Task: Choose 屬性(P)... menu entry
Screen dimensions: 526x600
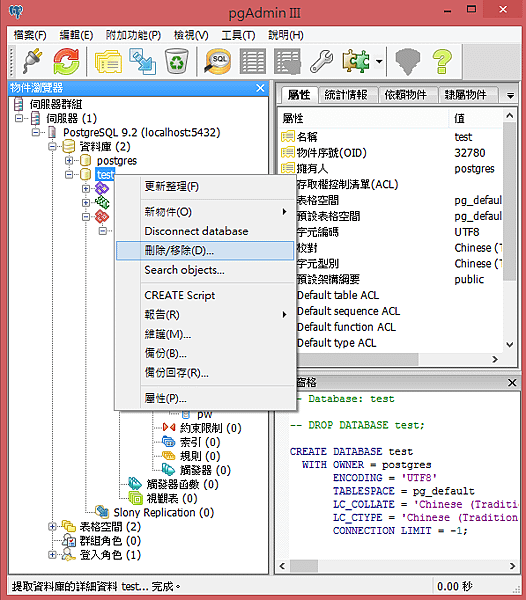Action: coord(205,398)
